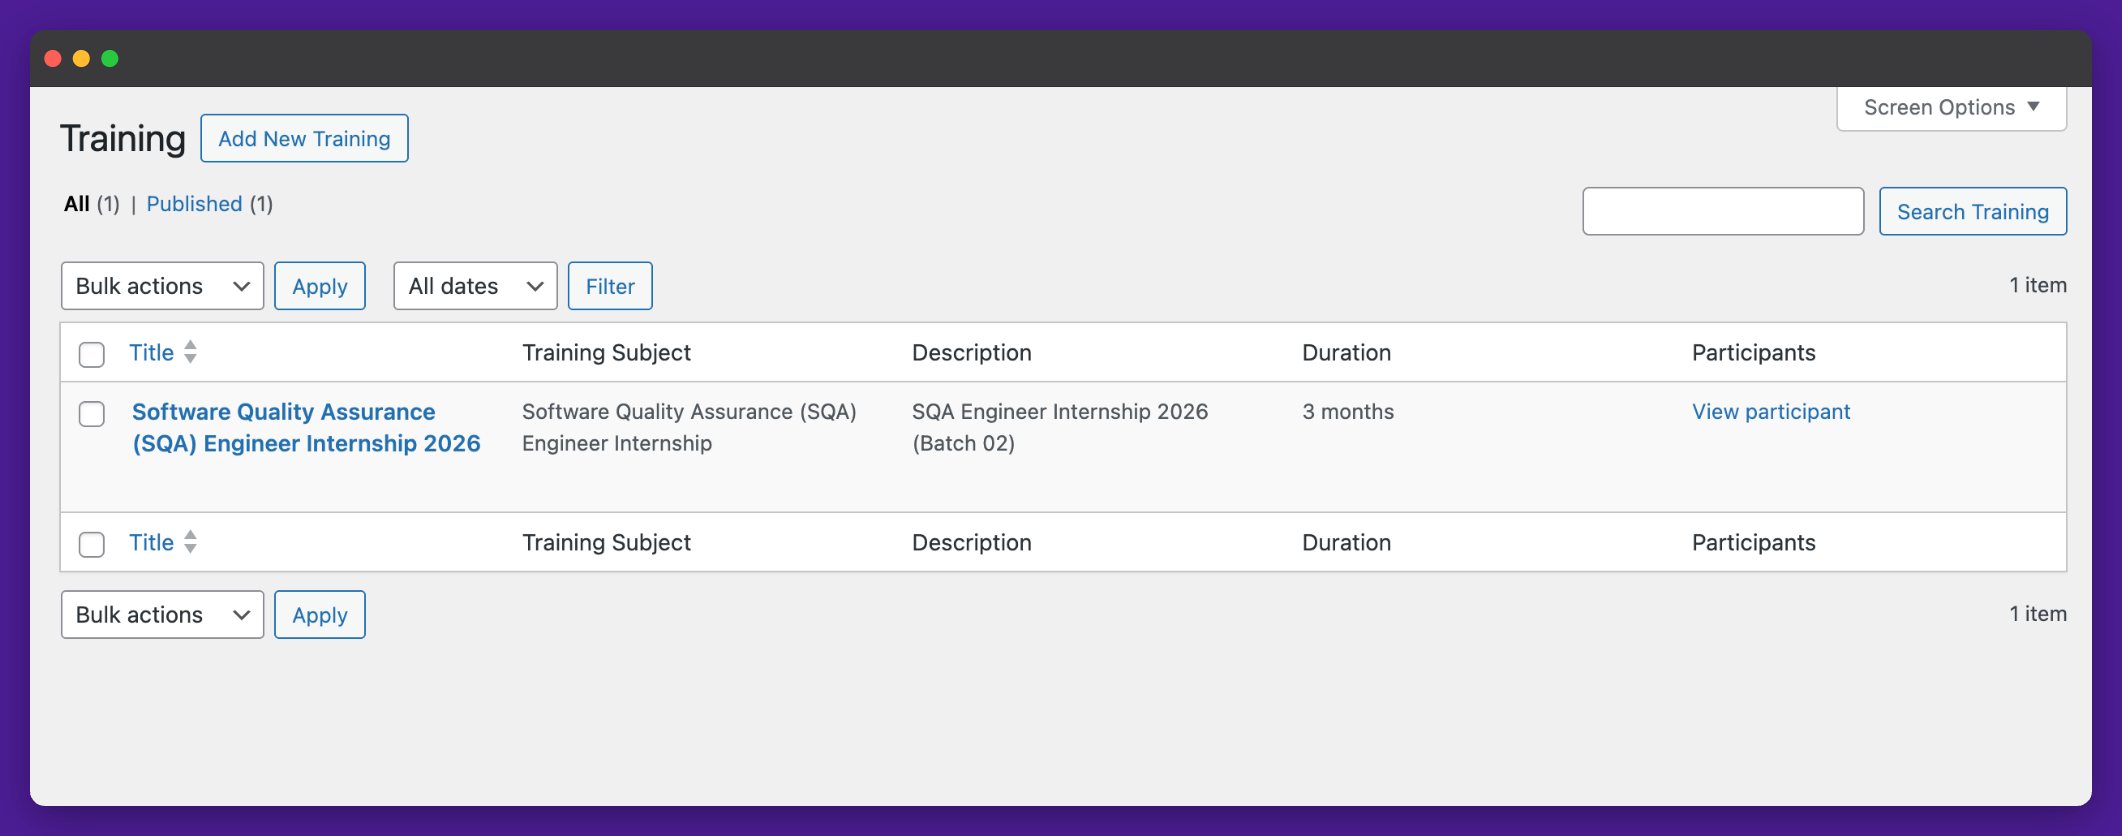
Task: Open the View participant link
Action: pyautogui.click(x=1770, y=412)
